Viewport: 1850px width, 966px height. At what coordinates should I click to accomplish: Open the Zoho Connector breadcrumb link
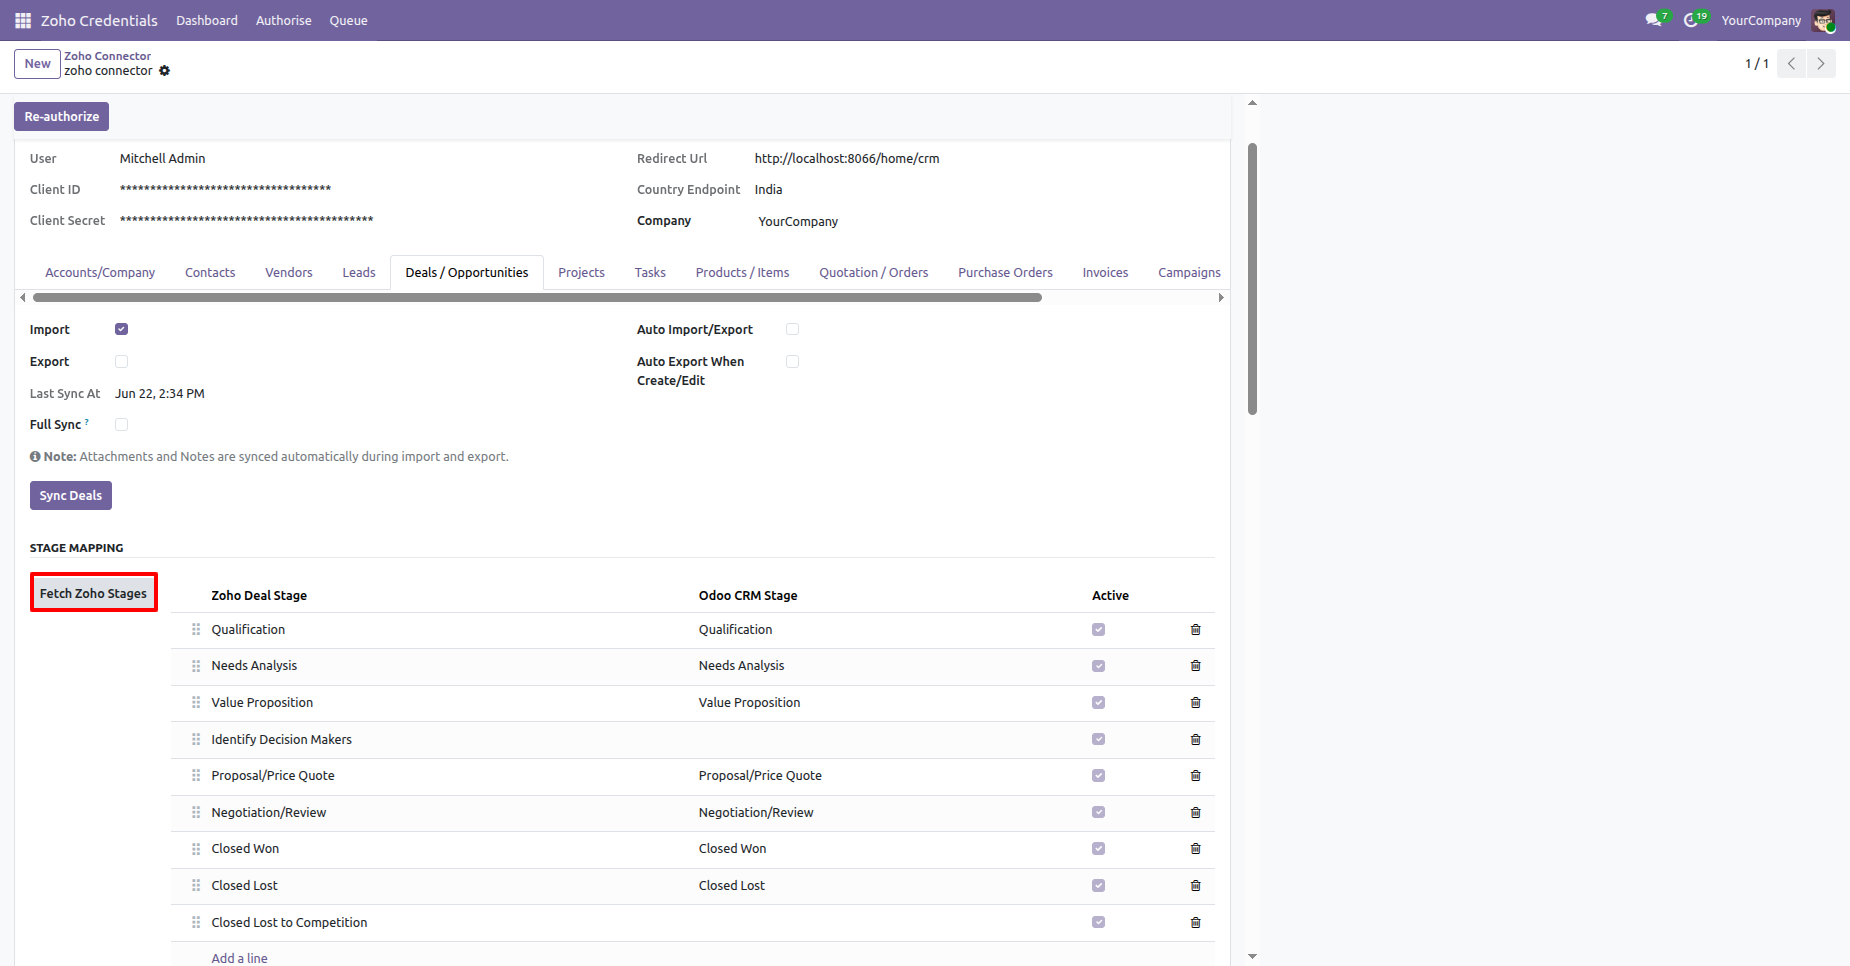pyautogui.click(x=108, y=56)
